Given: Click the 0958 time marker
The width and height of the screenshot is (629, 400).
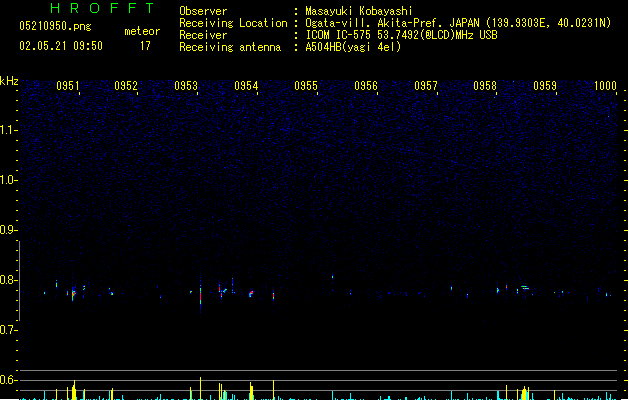Looking at the screenshot, I should click(485, 85).
